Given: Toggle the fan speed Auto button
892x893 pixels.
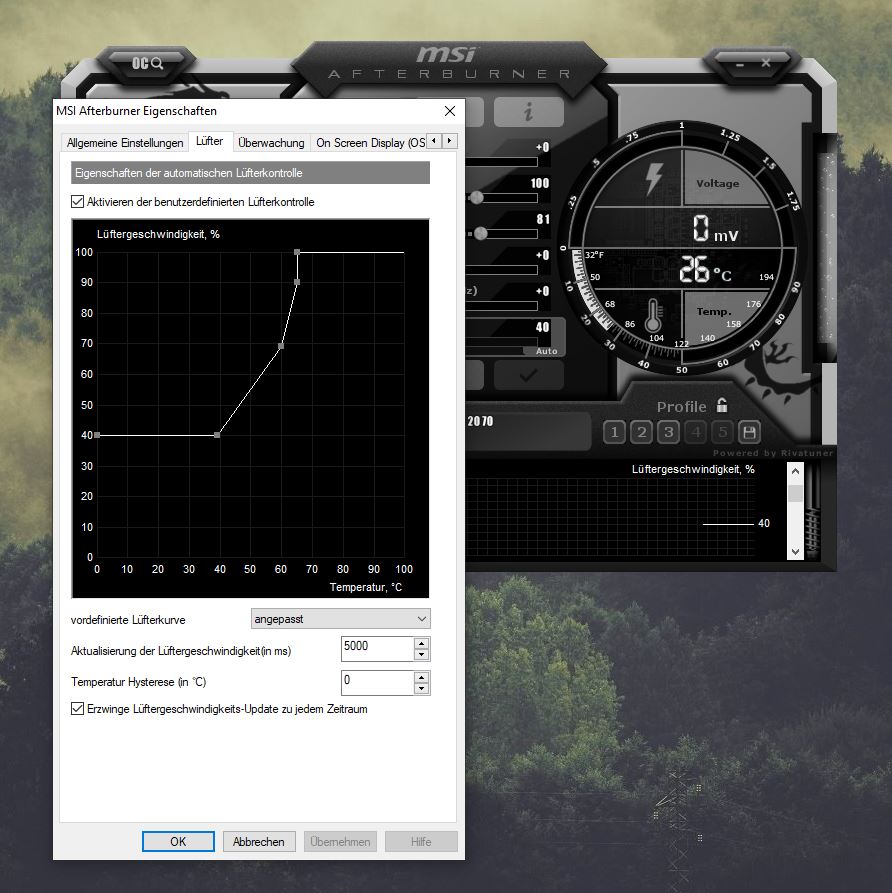Looking at the screenshot, I should [546, 351].
